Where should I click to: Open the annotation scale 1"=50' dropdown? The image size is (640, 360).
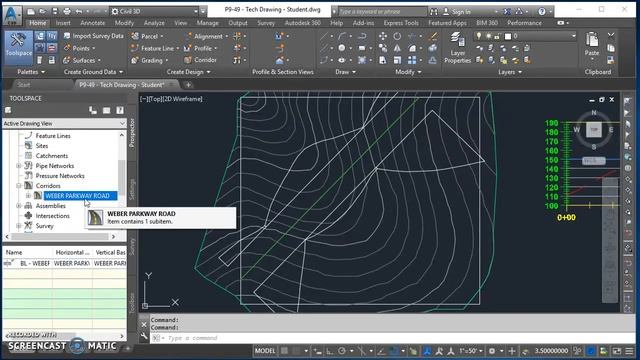point(471,351)
